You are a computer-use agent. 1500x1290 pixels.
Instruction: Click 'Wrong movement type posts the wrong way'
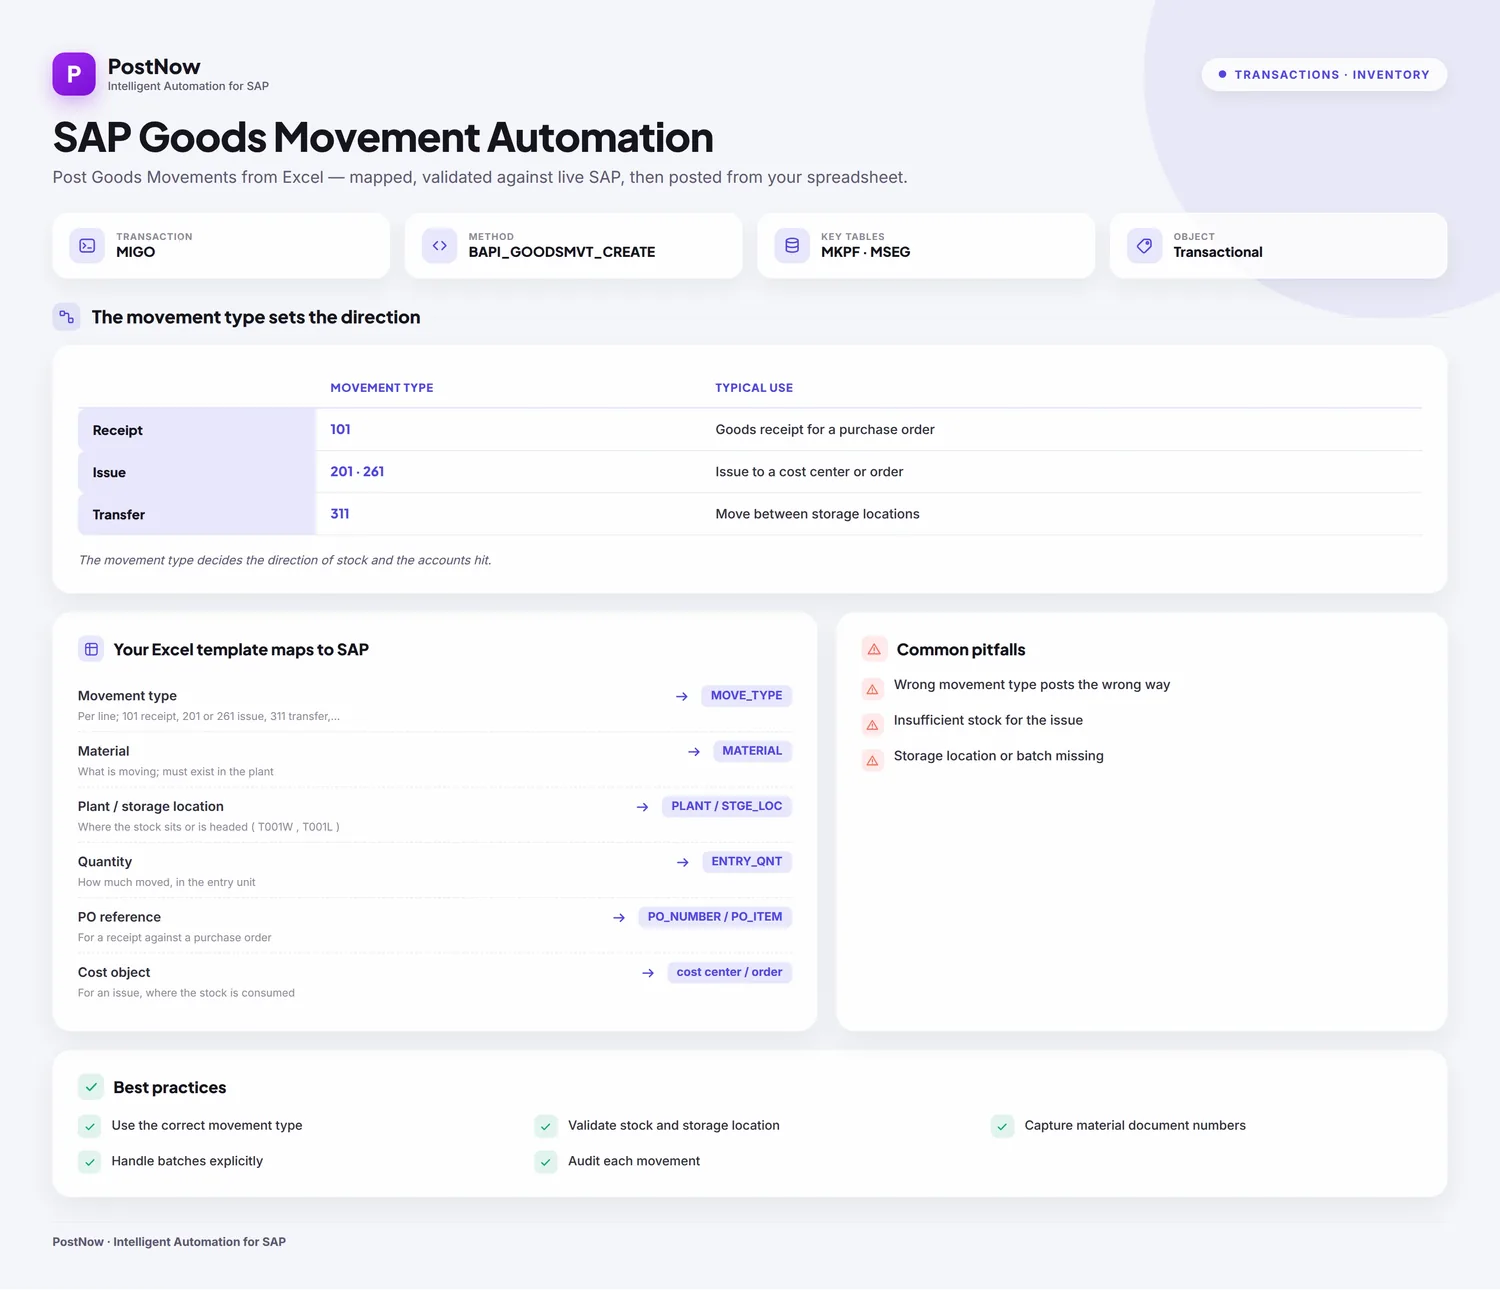pos(1032,685)
